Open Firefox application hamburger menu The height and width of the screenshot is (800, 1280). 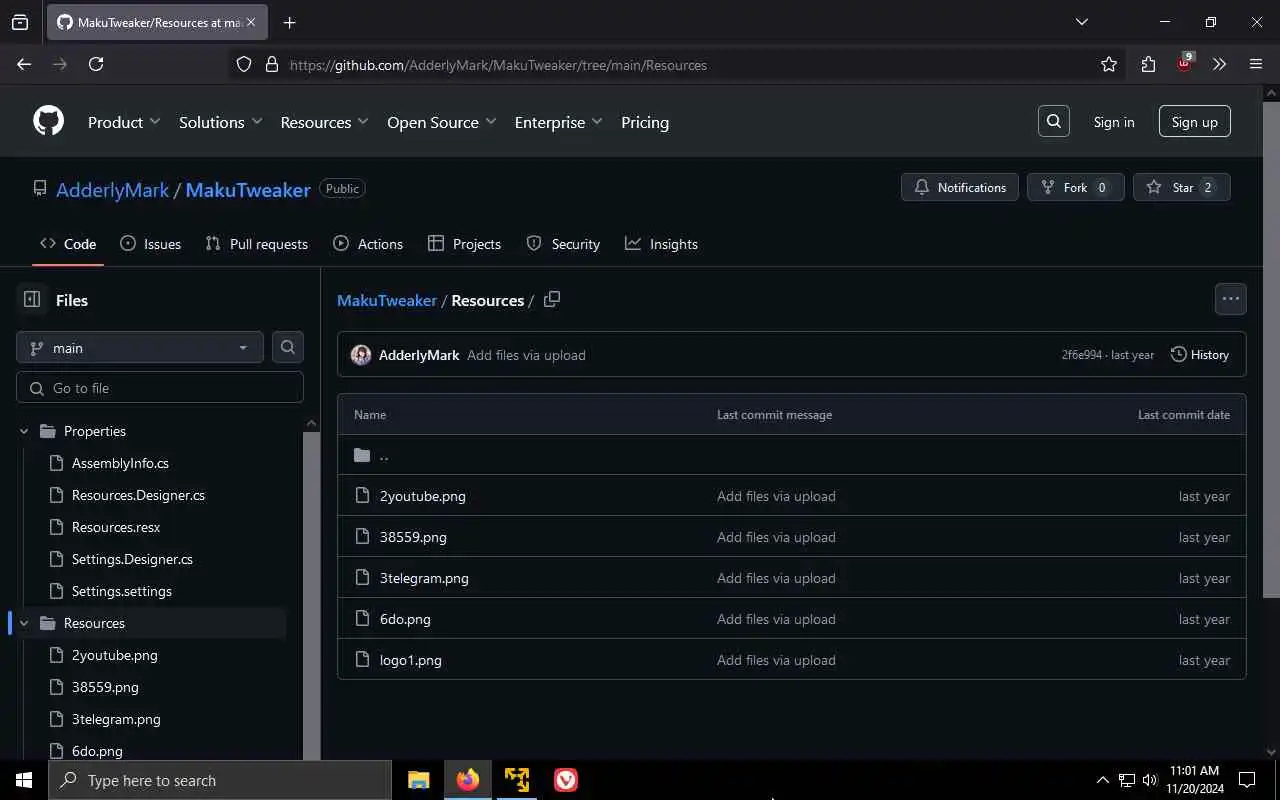[x=1256, y=64]
